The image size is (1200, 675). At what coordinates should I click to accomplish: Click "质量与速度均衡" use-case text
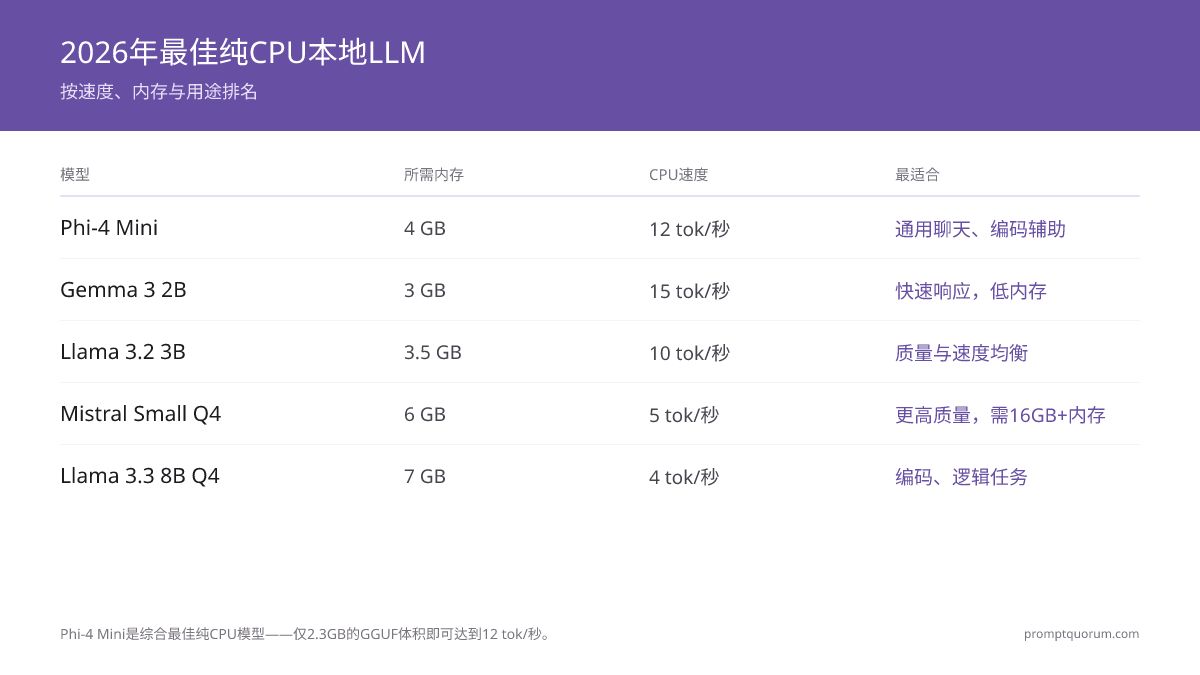pos(961,353)
